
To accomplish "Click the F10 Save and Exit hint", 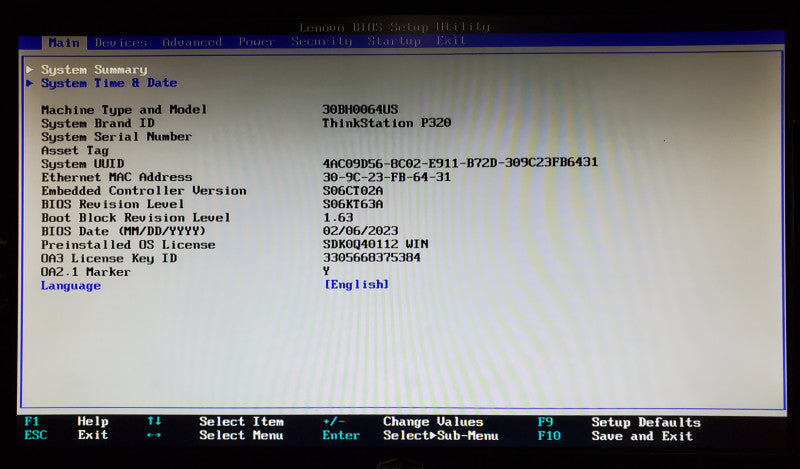I will (615, 436).
